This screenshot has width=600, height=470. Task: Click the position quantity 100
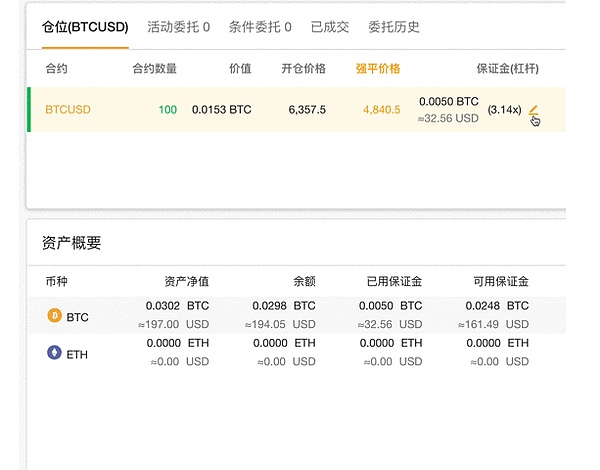tap(167, 110)
